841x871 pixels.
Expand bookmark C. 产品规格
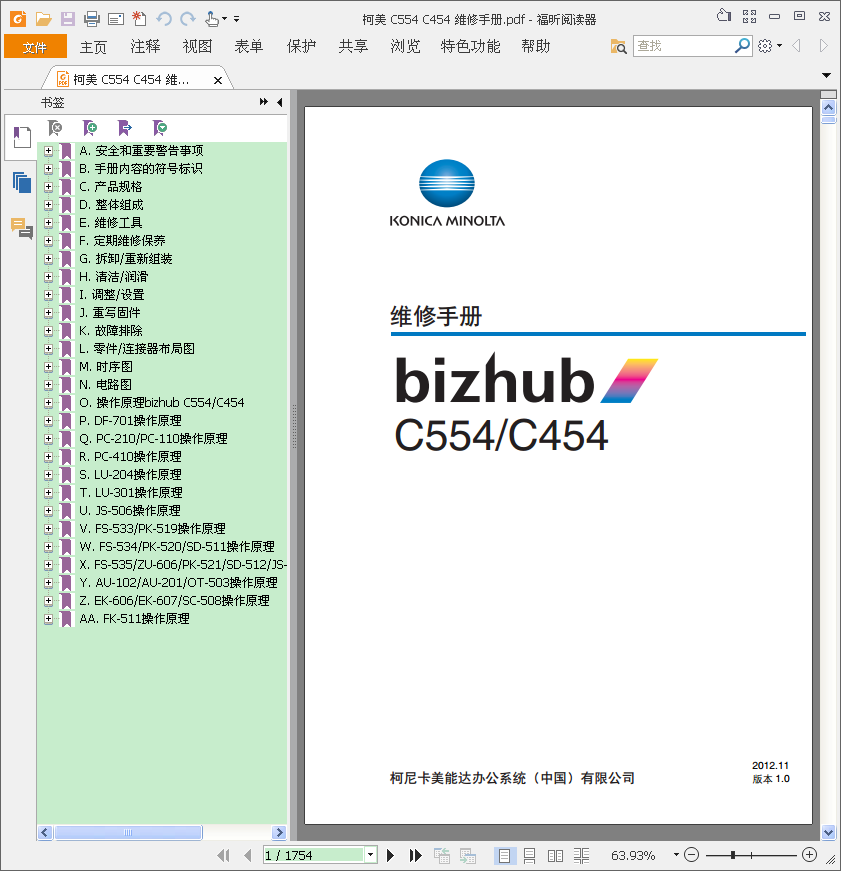point(48,187)
